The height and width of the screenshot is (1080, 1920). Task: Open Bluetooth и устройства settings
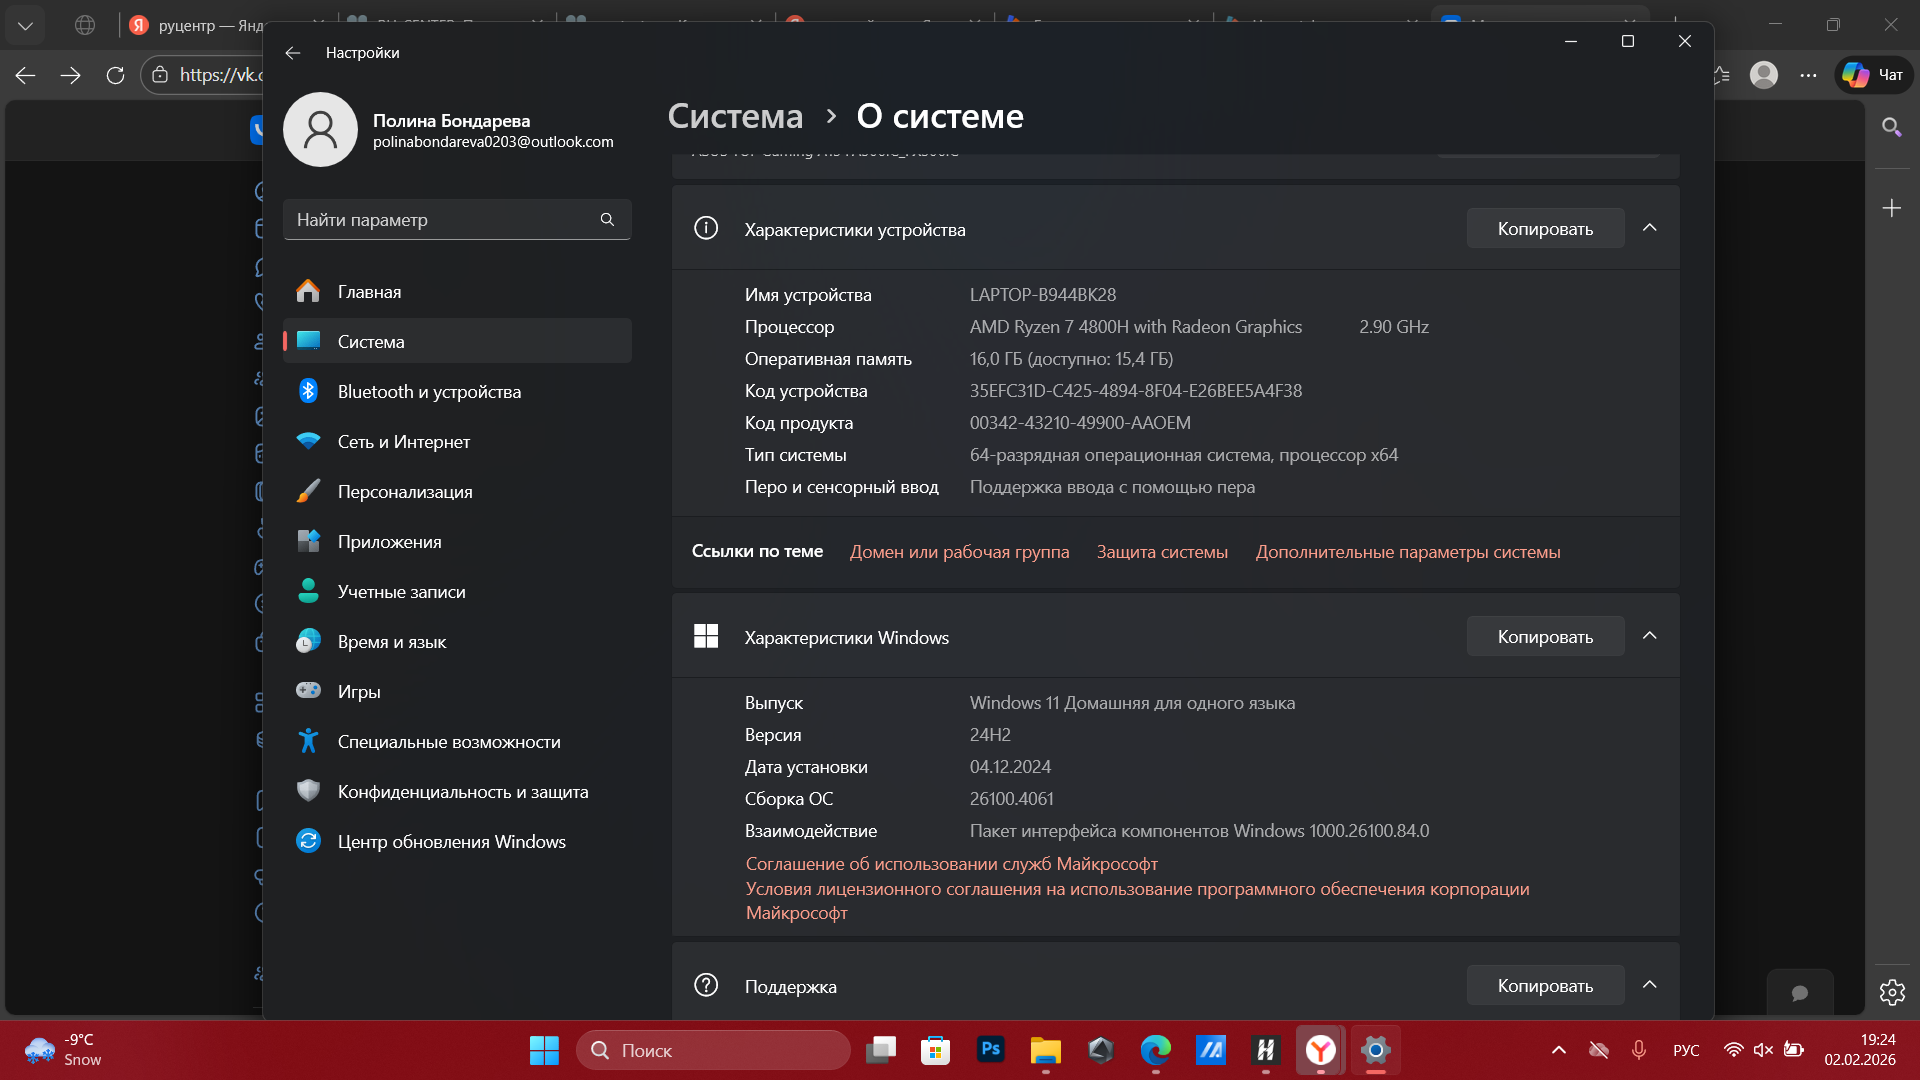click(x=429, y=392)
